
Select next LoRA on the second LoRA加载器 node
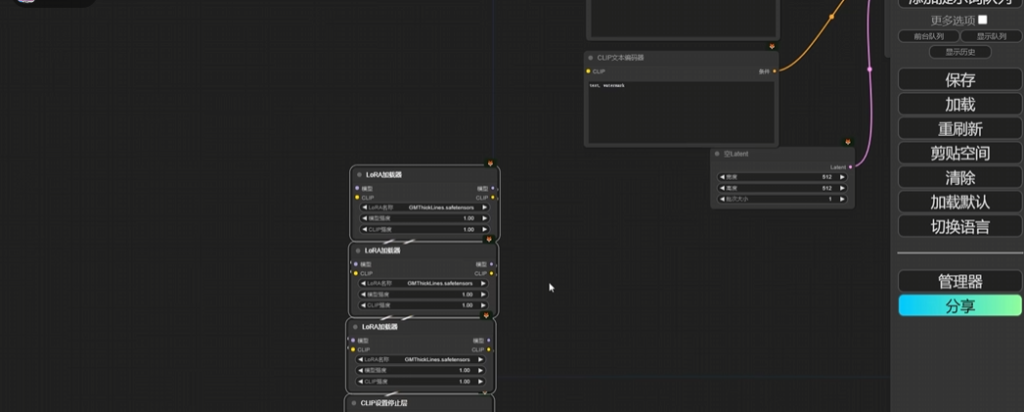pos(484,284)
